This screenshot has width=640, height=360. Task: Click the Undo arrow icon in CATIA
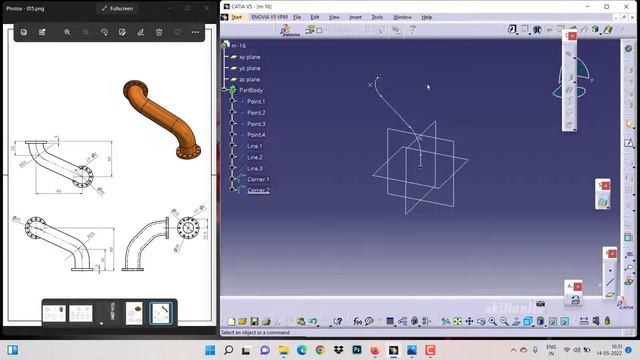click(312, 322)
